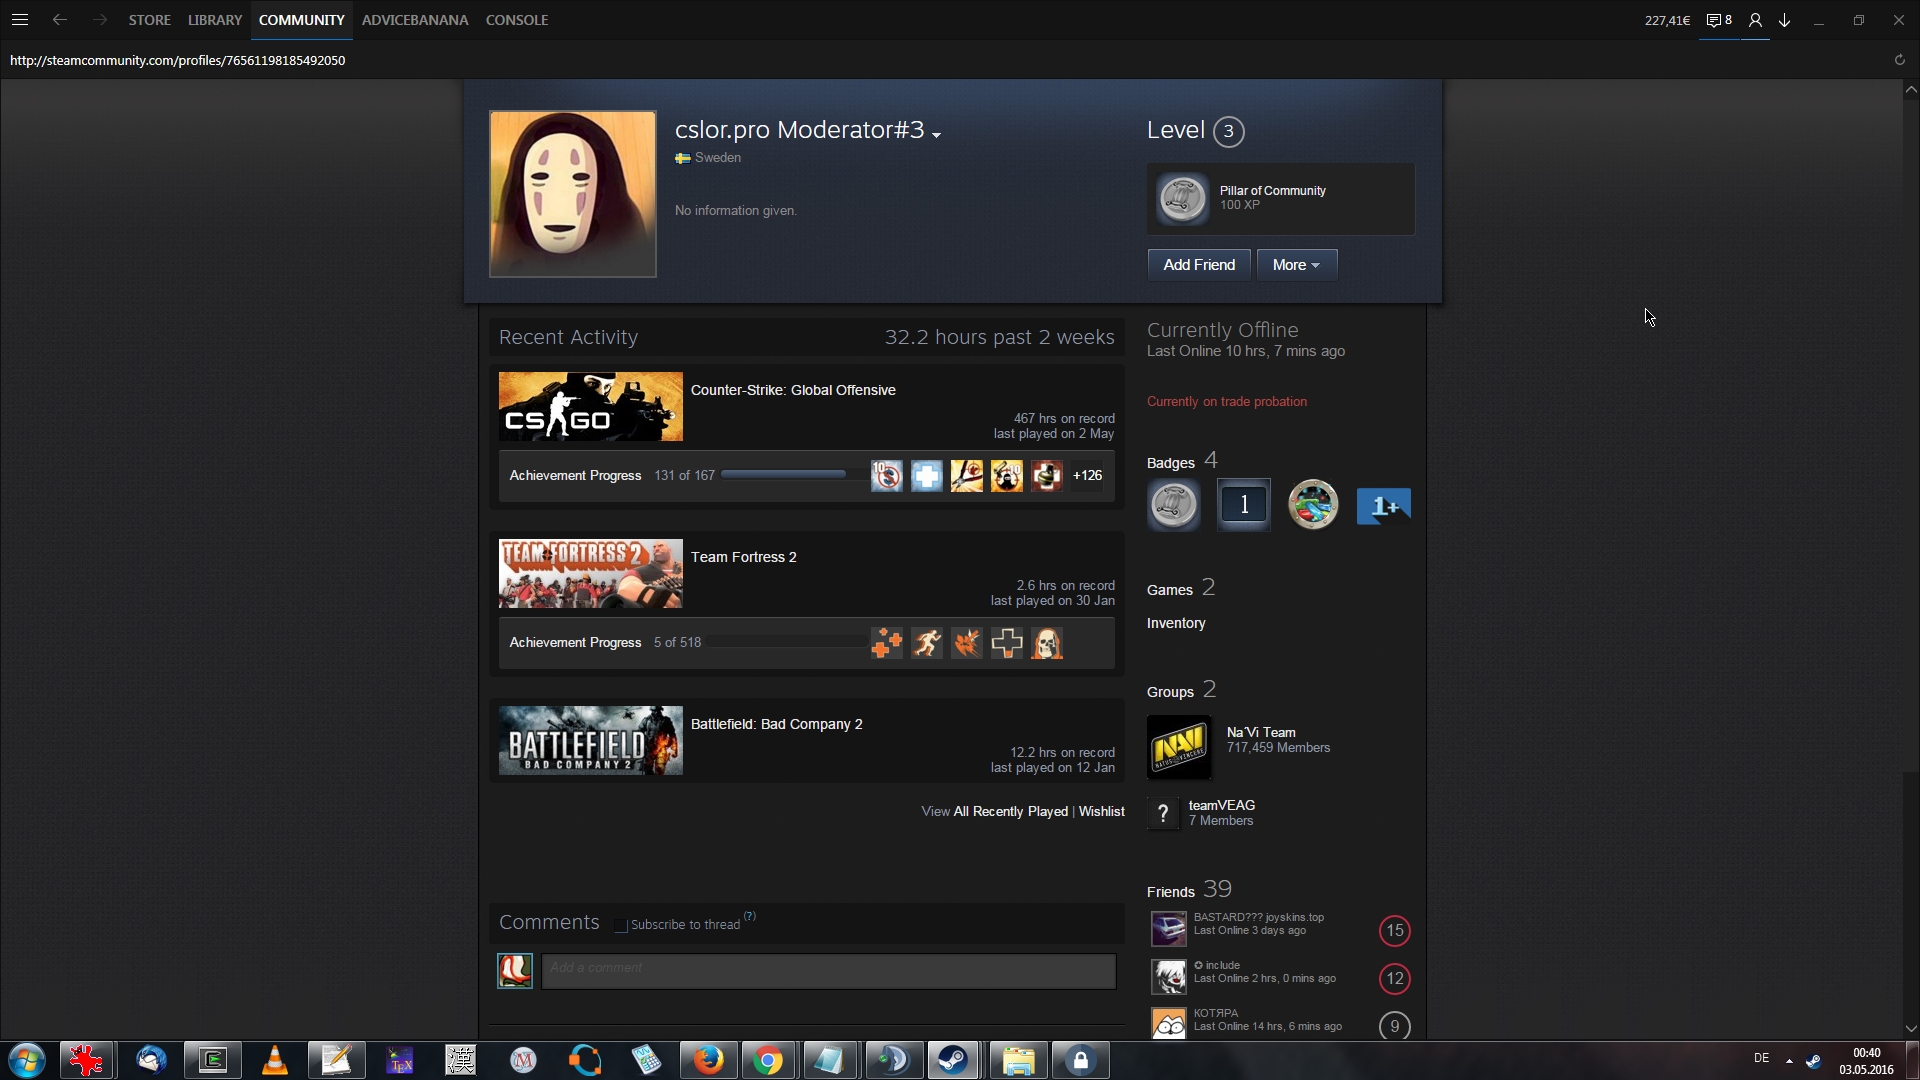Click the Add Friend button
Viewport: 1920px width, 1080px height.
point(1199,265)
